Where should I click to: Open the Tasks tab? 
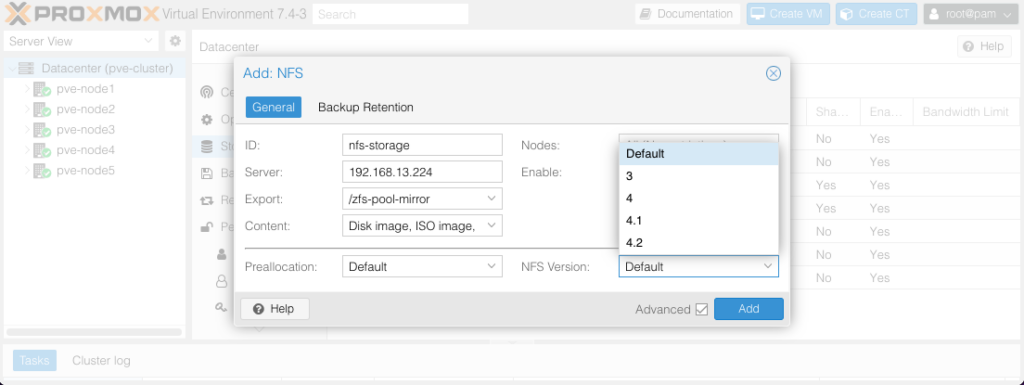(x=35, y=360)
